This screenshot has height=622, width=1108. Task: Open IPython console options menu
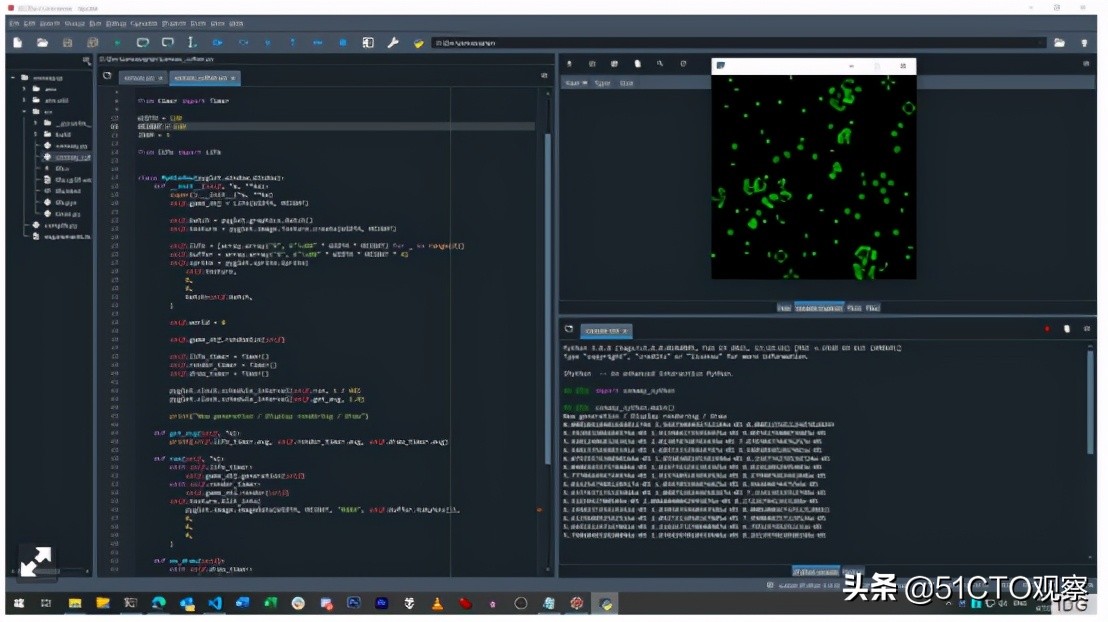coord(1087,329)
